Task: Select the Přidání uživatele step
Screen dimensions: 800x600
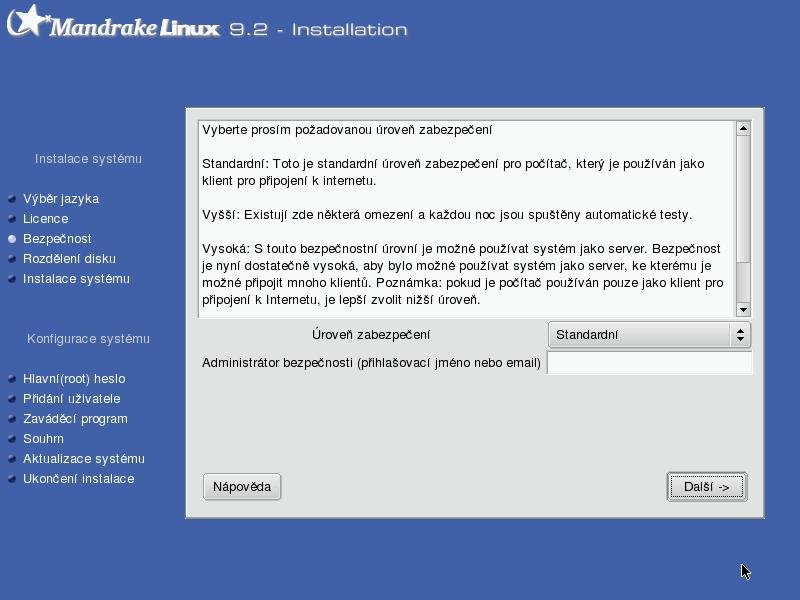Action: click(71, 398)
